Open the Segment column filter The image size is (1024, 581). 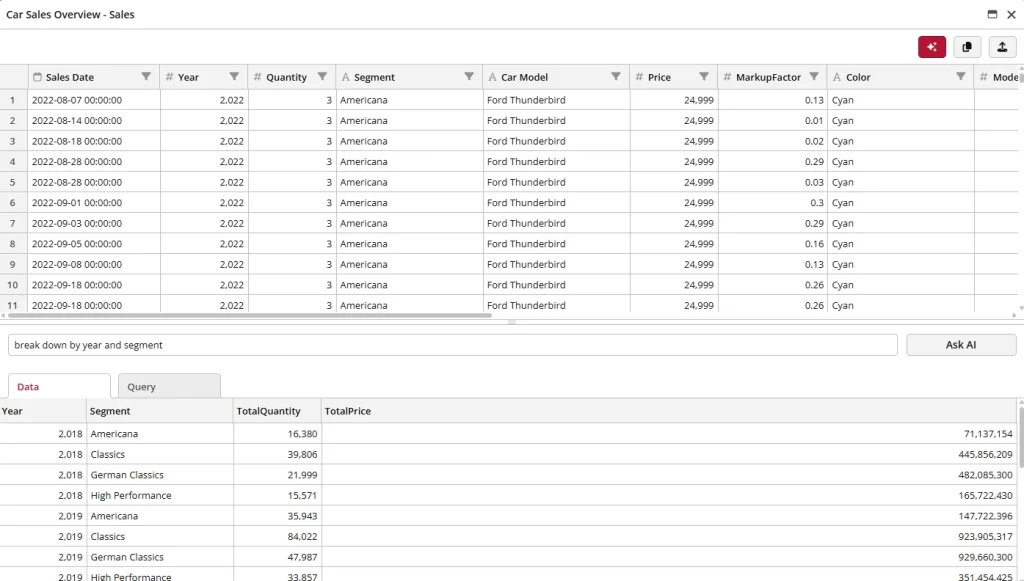coord(467,76)
